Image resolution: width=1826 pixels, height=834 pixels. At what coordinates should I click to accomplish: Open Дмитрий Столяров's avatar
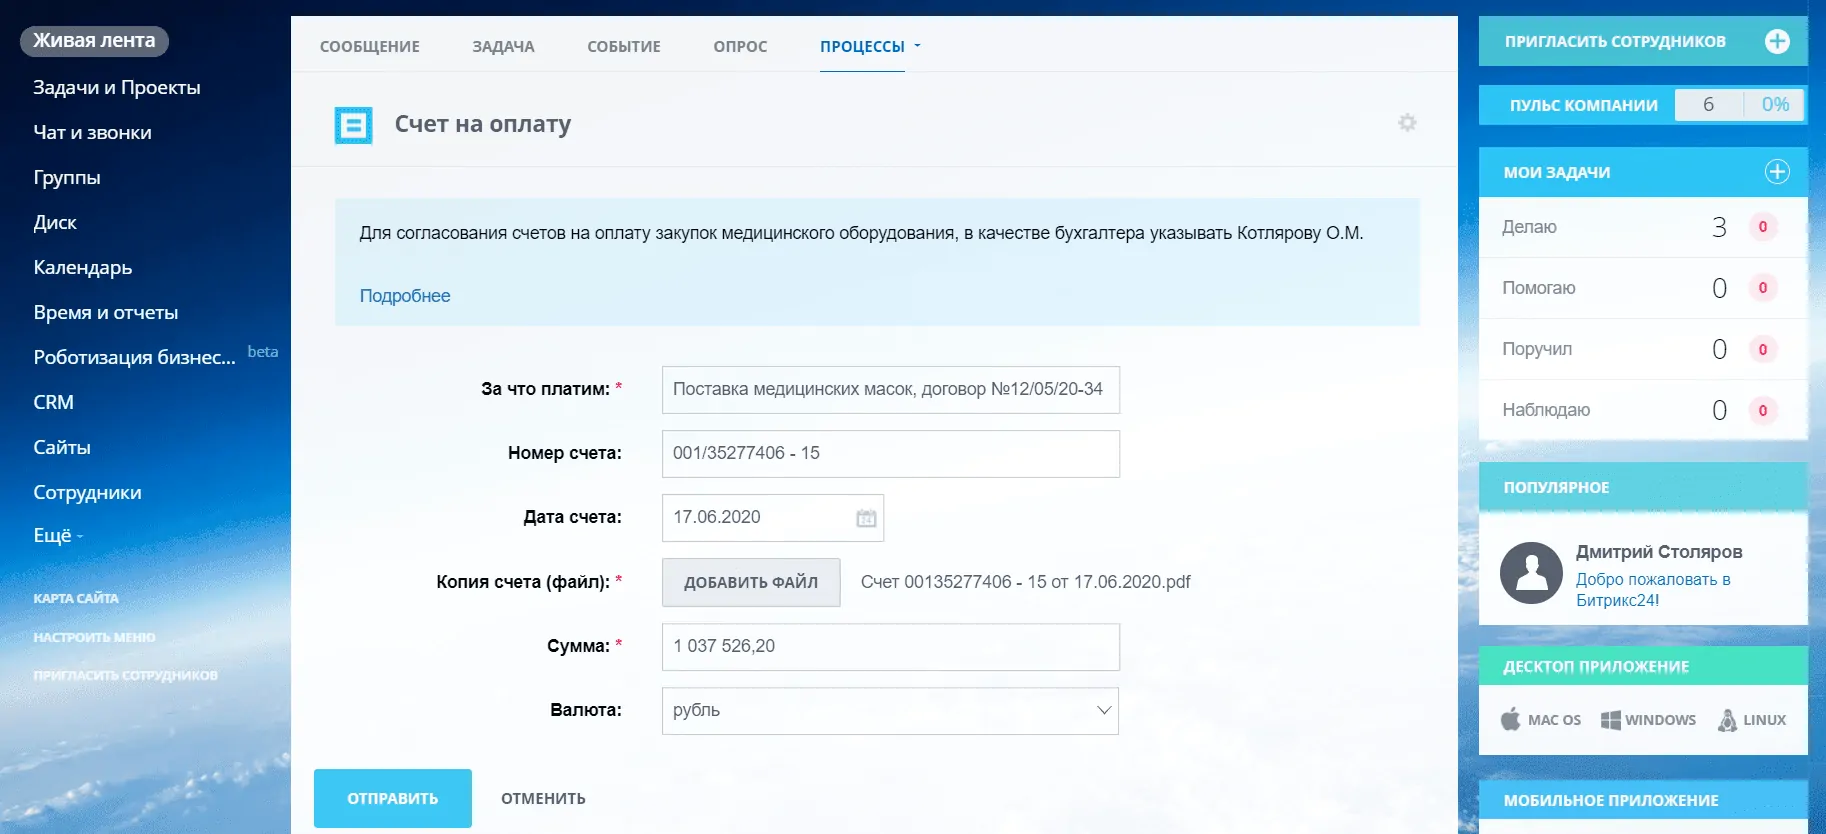[1530, 573]
